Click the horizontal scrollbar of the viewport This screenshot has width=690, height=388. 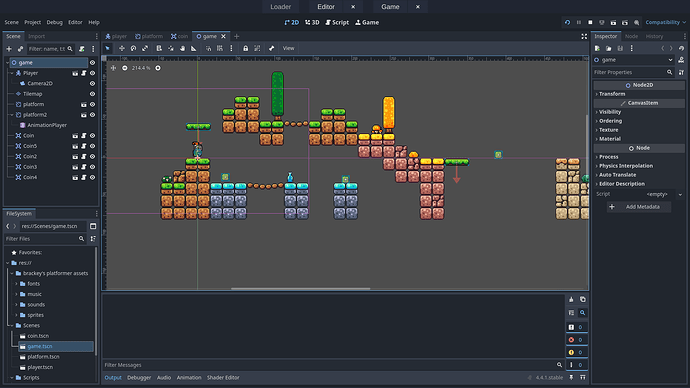click(301, 289)
